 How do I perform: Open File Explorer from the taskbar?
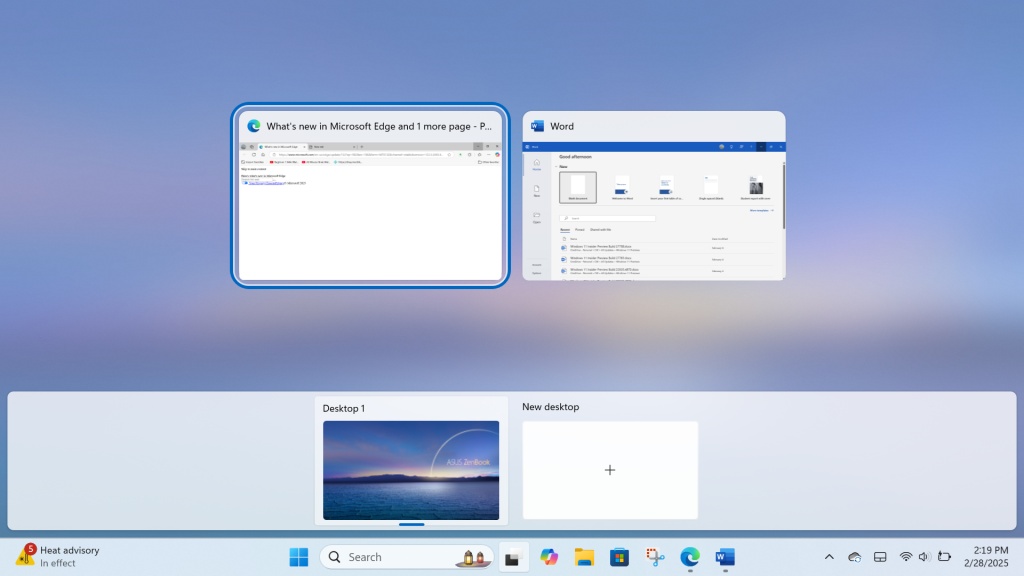click(x=585, y=557)
